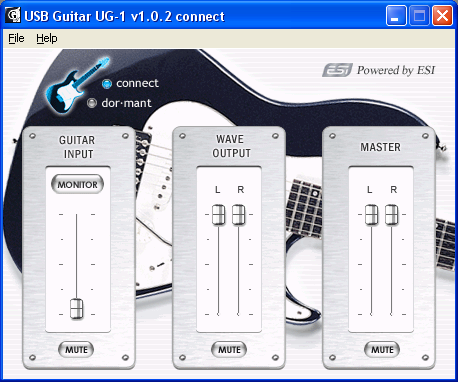The width and height of the screenshot is (458, 382).
Task: Select the dormant radio indicator
Action: click(92, 103)
